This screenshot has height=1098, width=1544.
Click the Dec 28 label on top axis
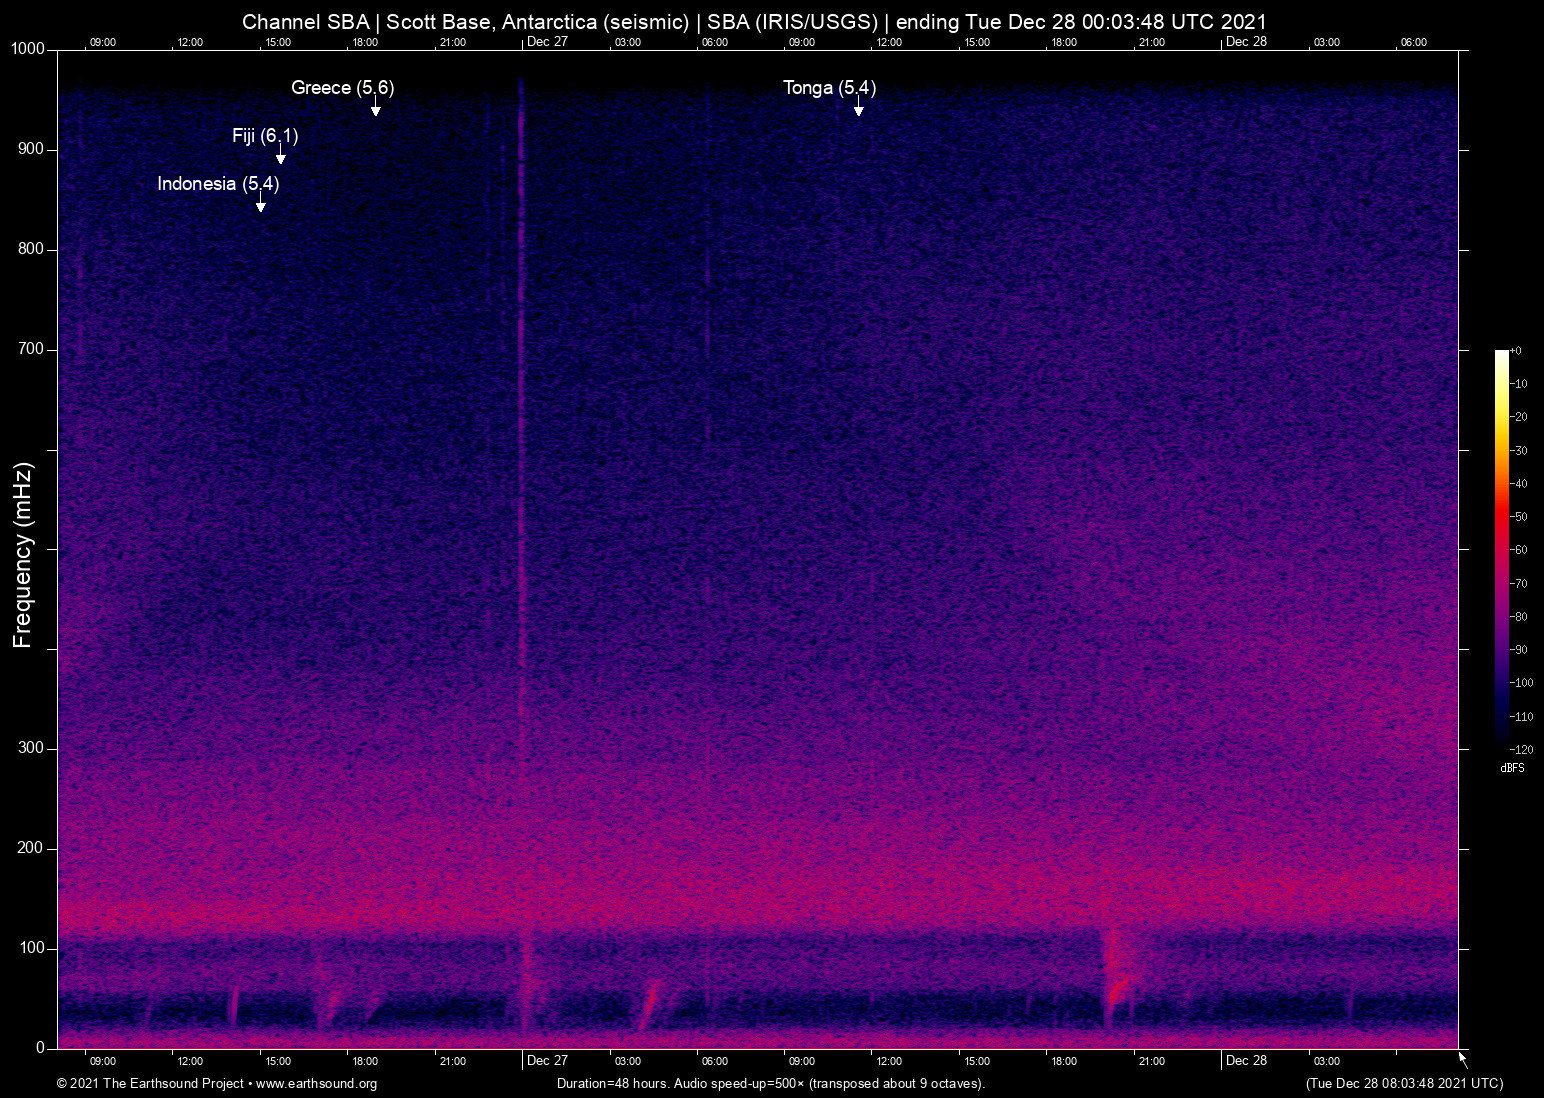tap(1247, 42)
